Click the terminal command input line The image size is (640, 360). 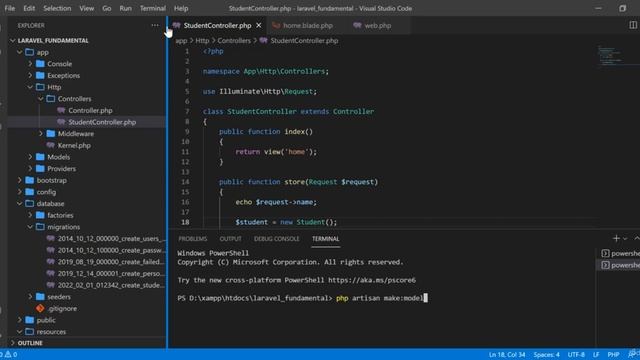coord(302,298)
